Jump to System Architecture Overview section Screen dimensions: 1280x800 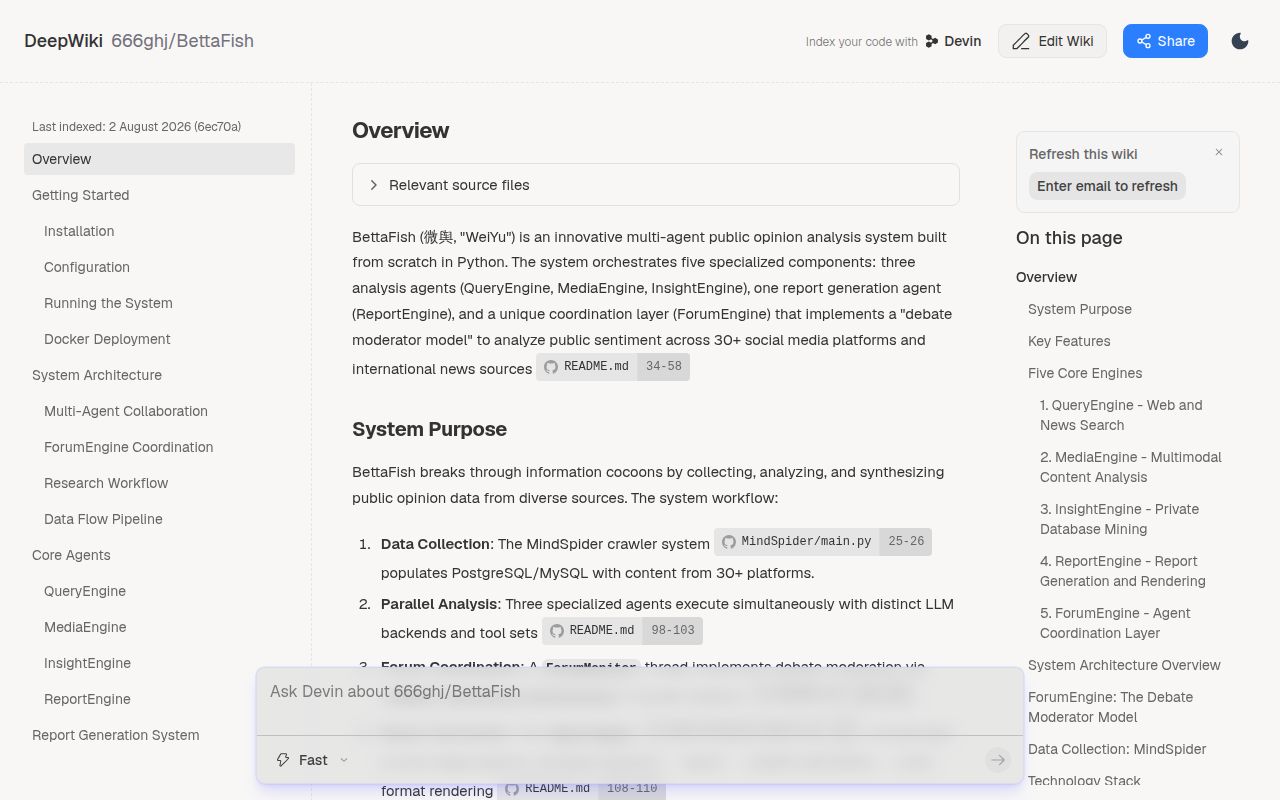click(1124, 665)
